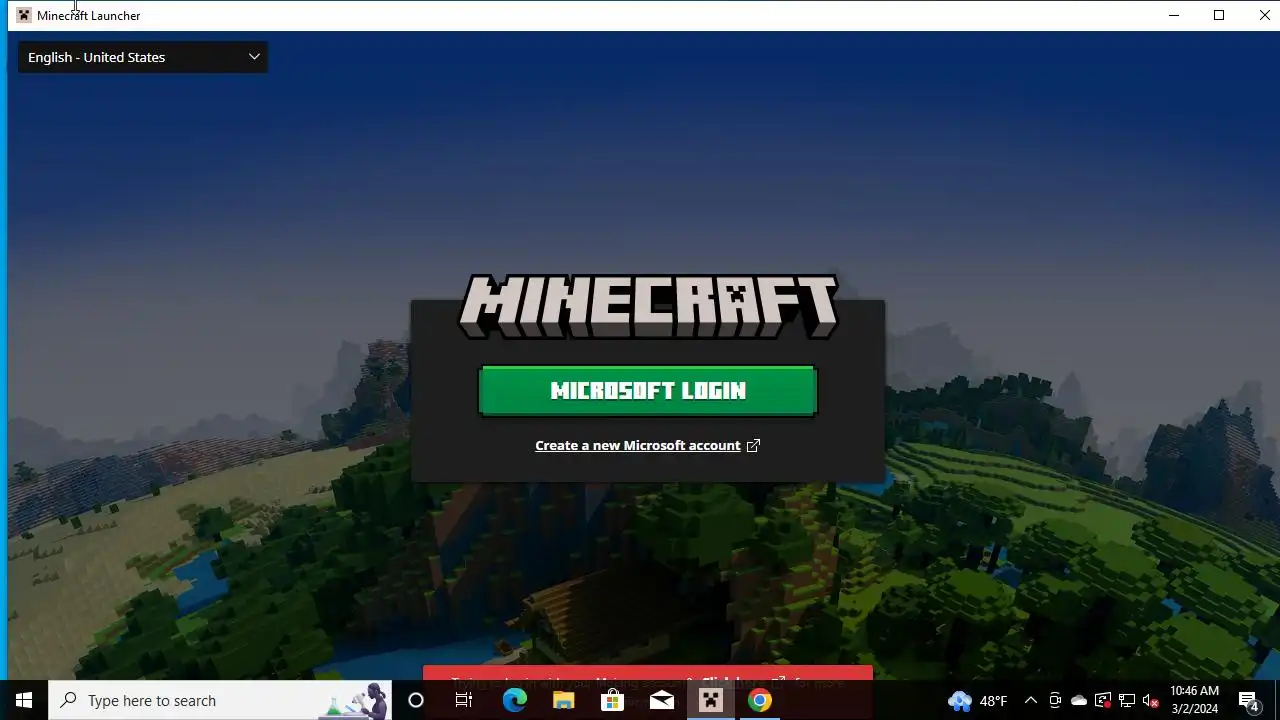Open File Explorer from the taskbar
Screen dimensions: 1280x720
point(563,701)
